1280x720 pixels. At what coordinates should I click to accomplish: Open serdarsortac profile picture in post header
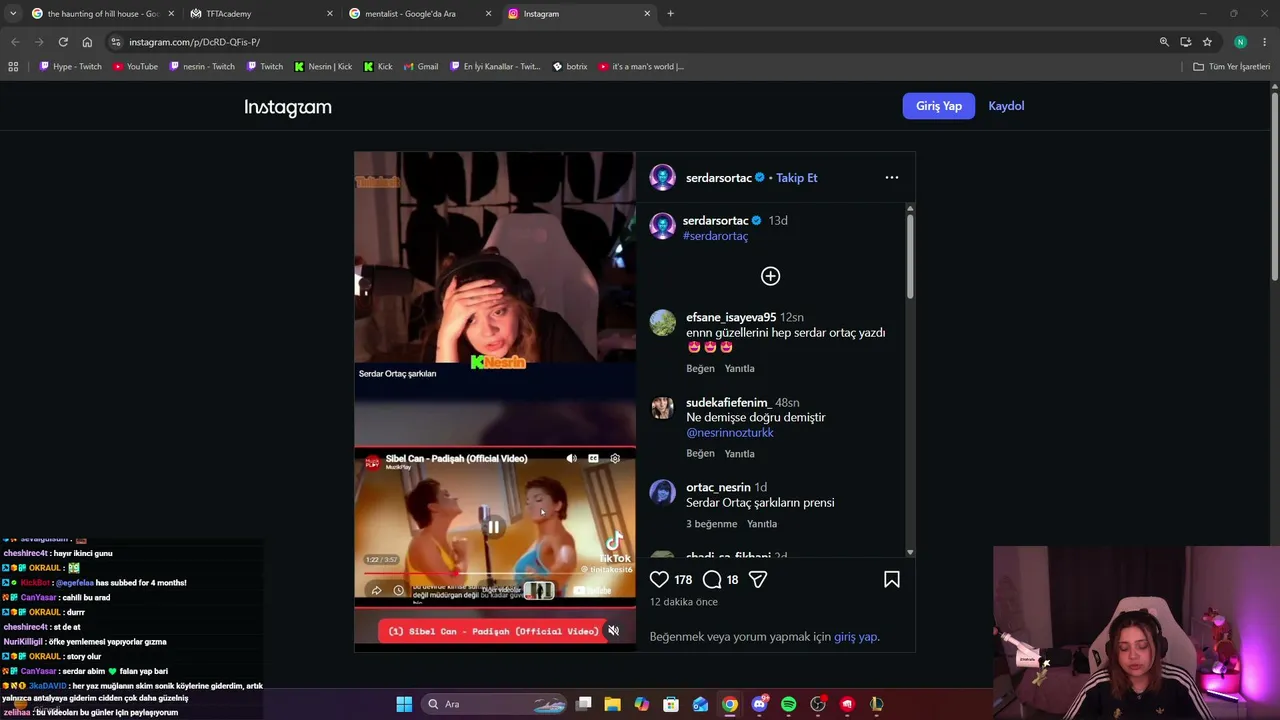662,178
